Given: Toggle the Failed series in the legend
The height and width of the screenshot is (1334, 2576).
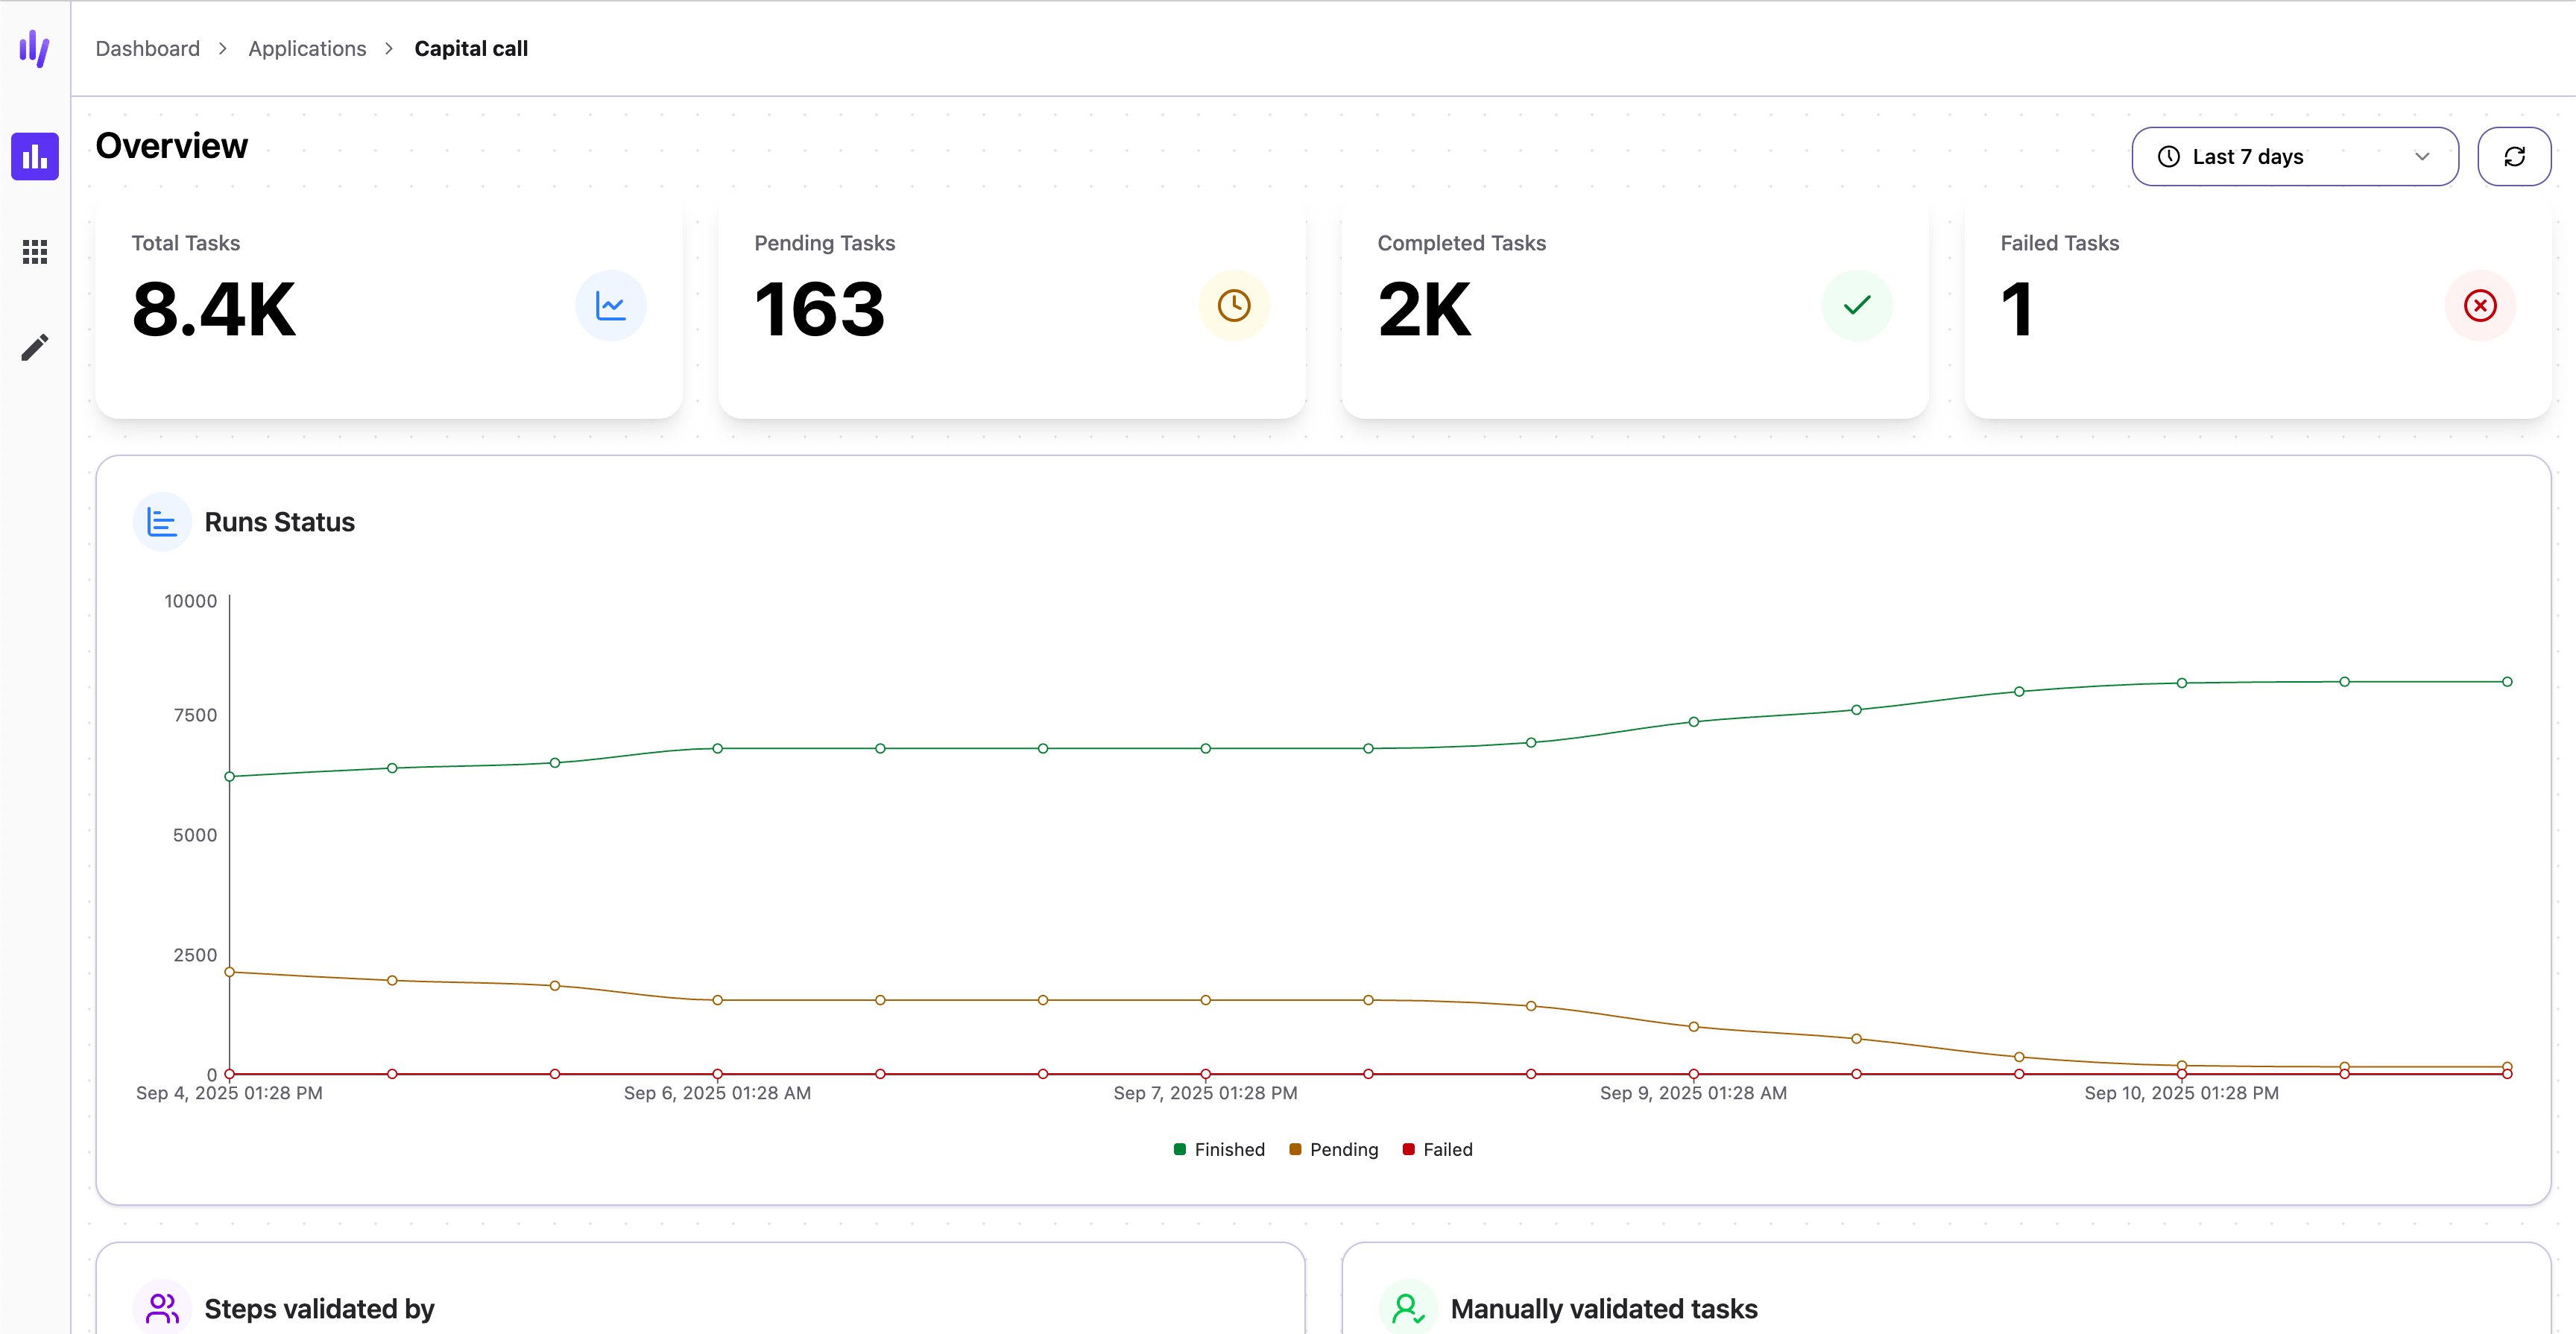Looking at the screenshot, I should pyautogui.click(x=1438, y=1150).
